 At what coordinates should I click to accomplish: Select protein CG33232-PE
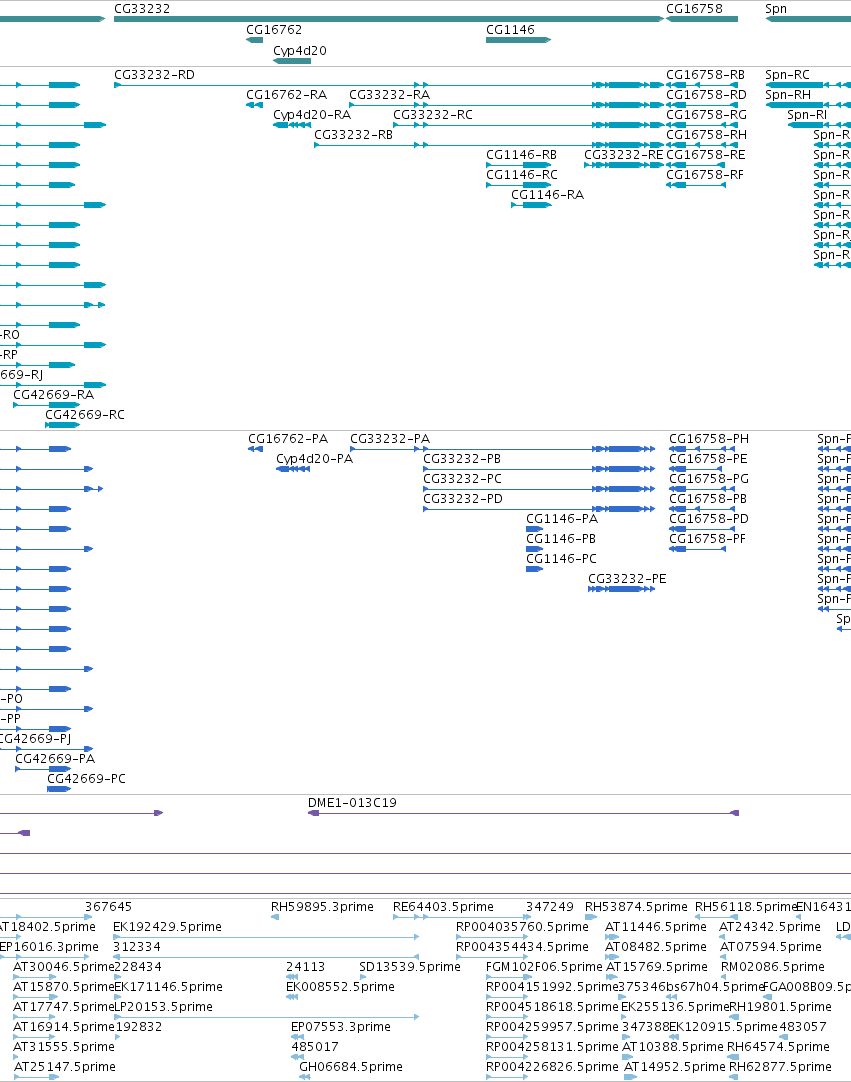[x=621, y=589]
